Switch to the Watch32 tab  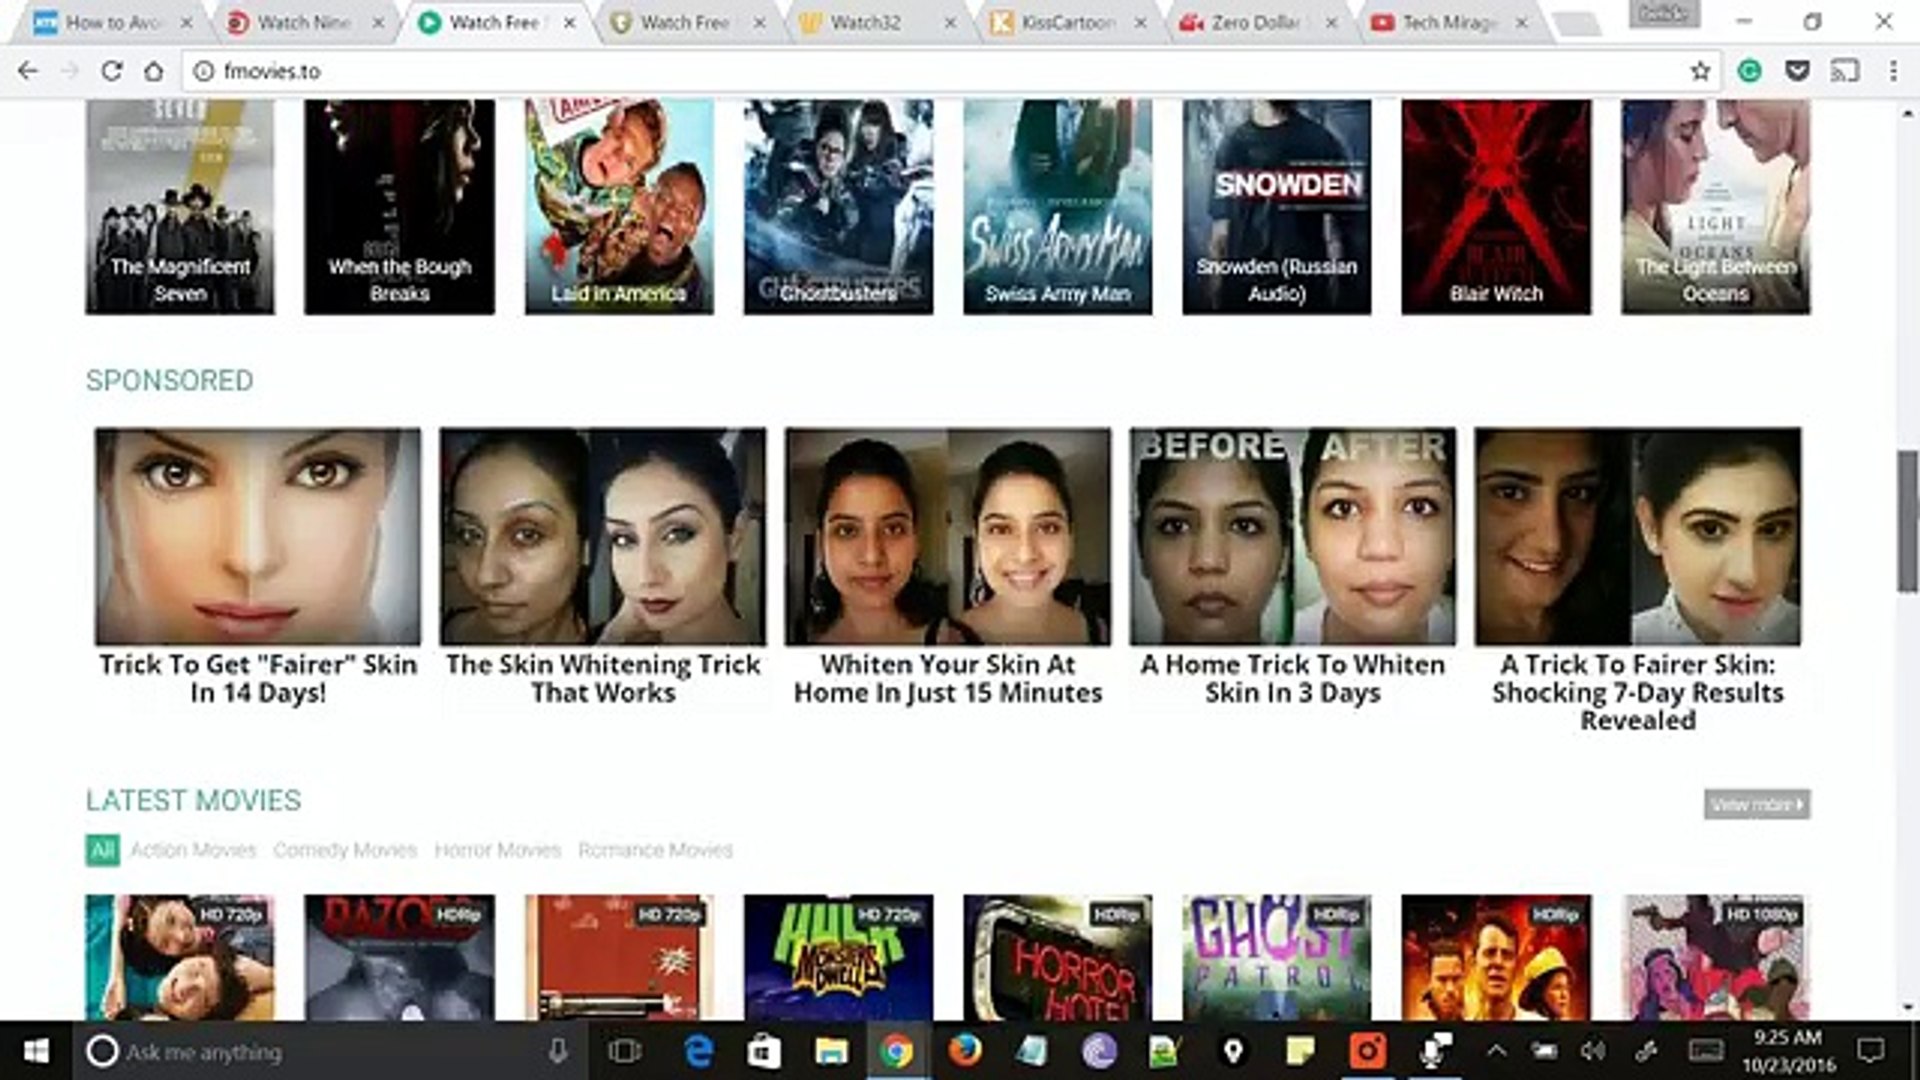point(865,22)
